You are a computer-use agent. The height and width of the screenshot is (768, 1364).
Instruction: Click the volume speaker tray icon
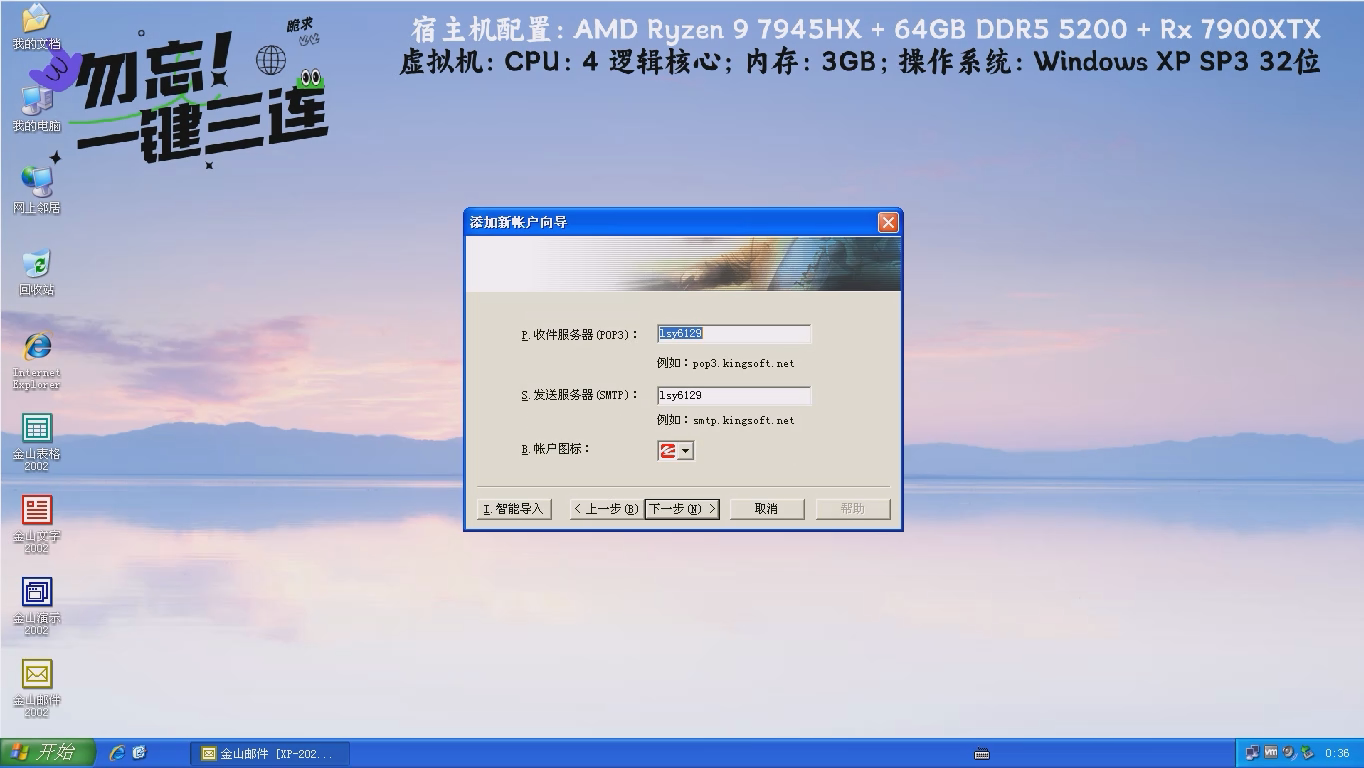pyautogui.click(x=1289, y=753)
